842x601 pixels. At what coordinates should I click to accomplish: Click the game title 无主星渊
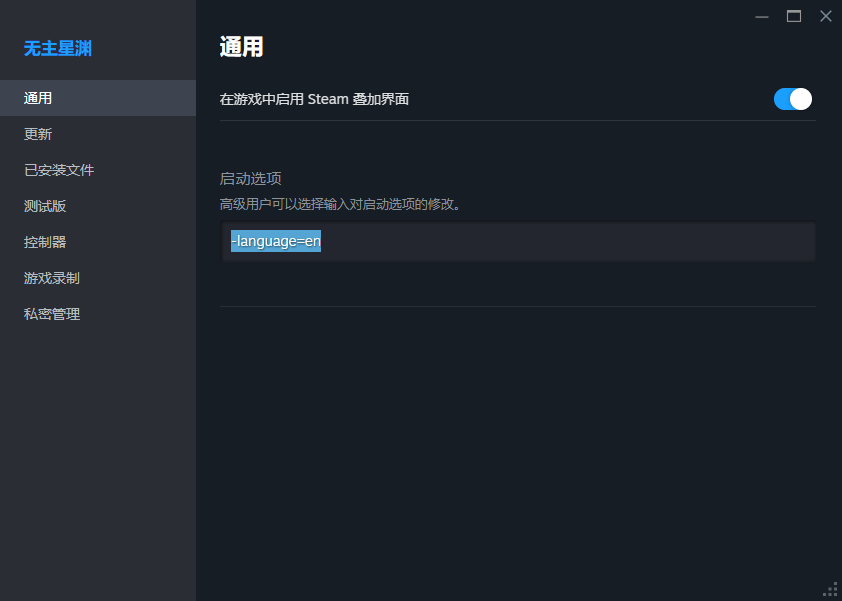click(x=57, y=49)
